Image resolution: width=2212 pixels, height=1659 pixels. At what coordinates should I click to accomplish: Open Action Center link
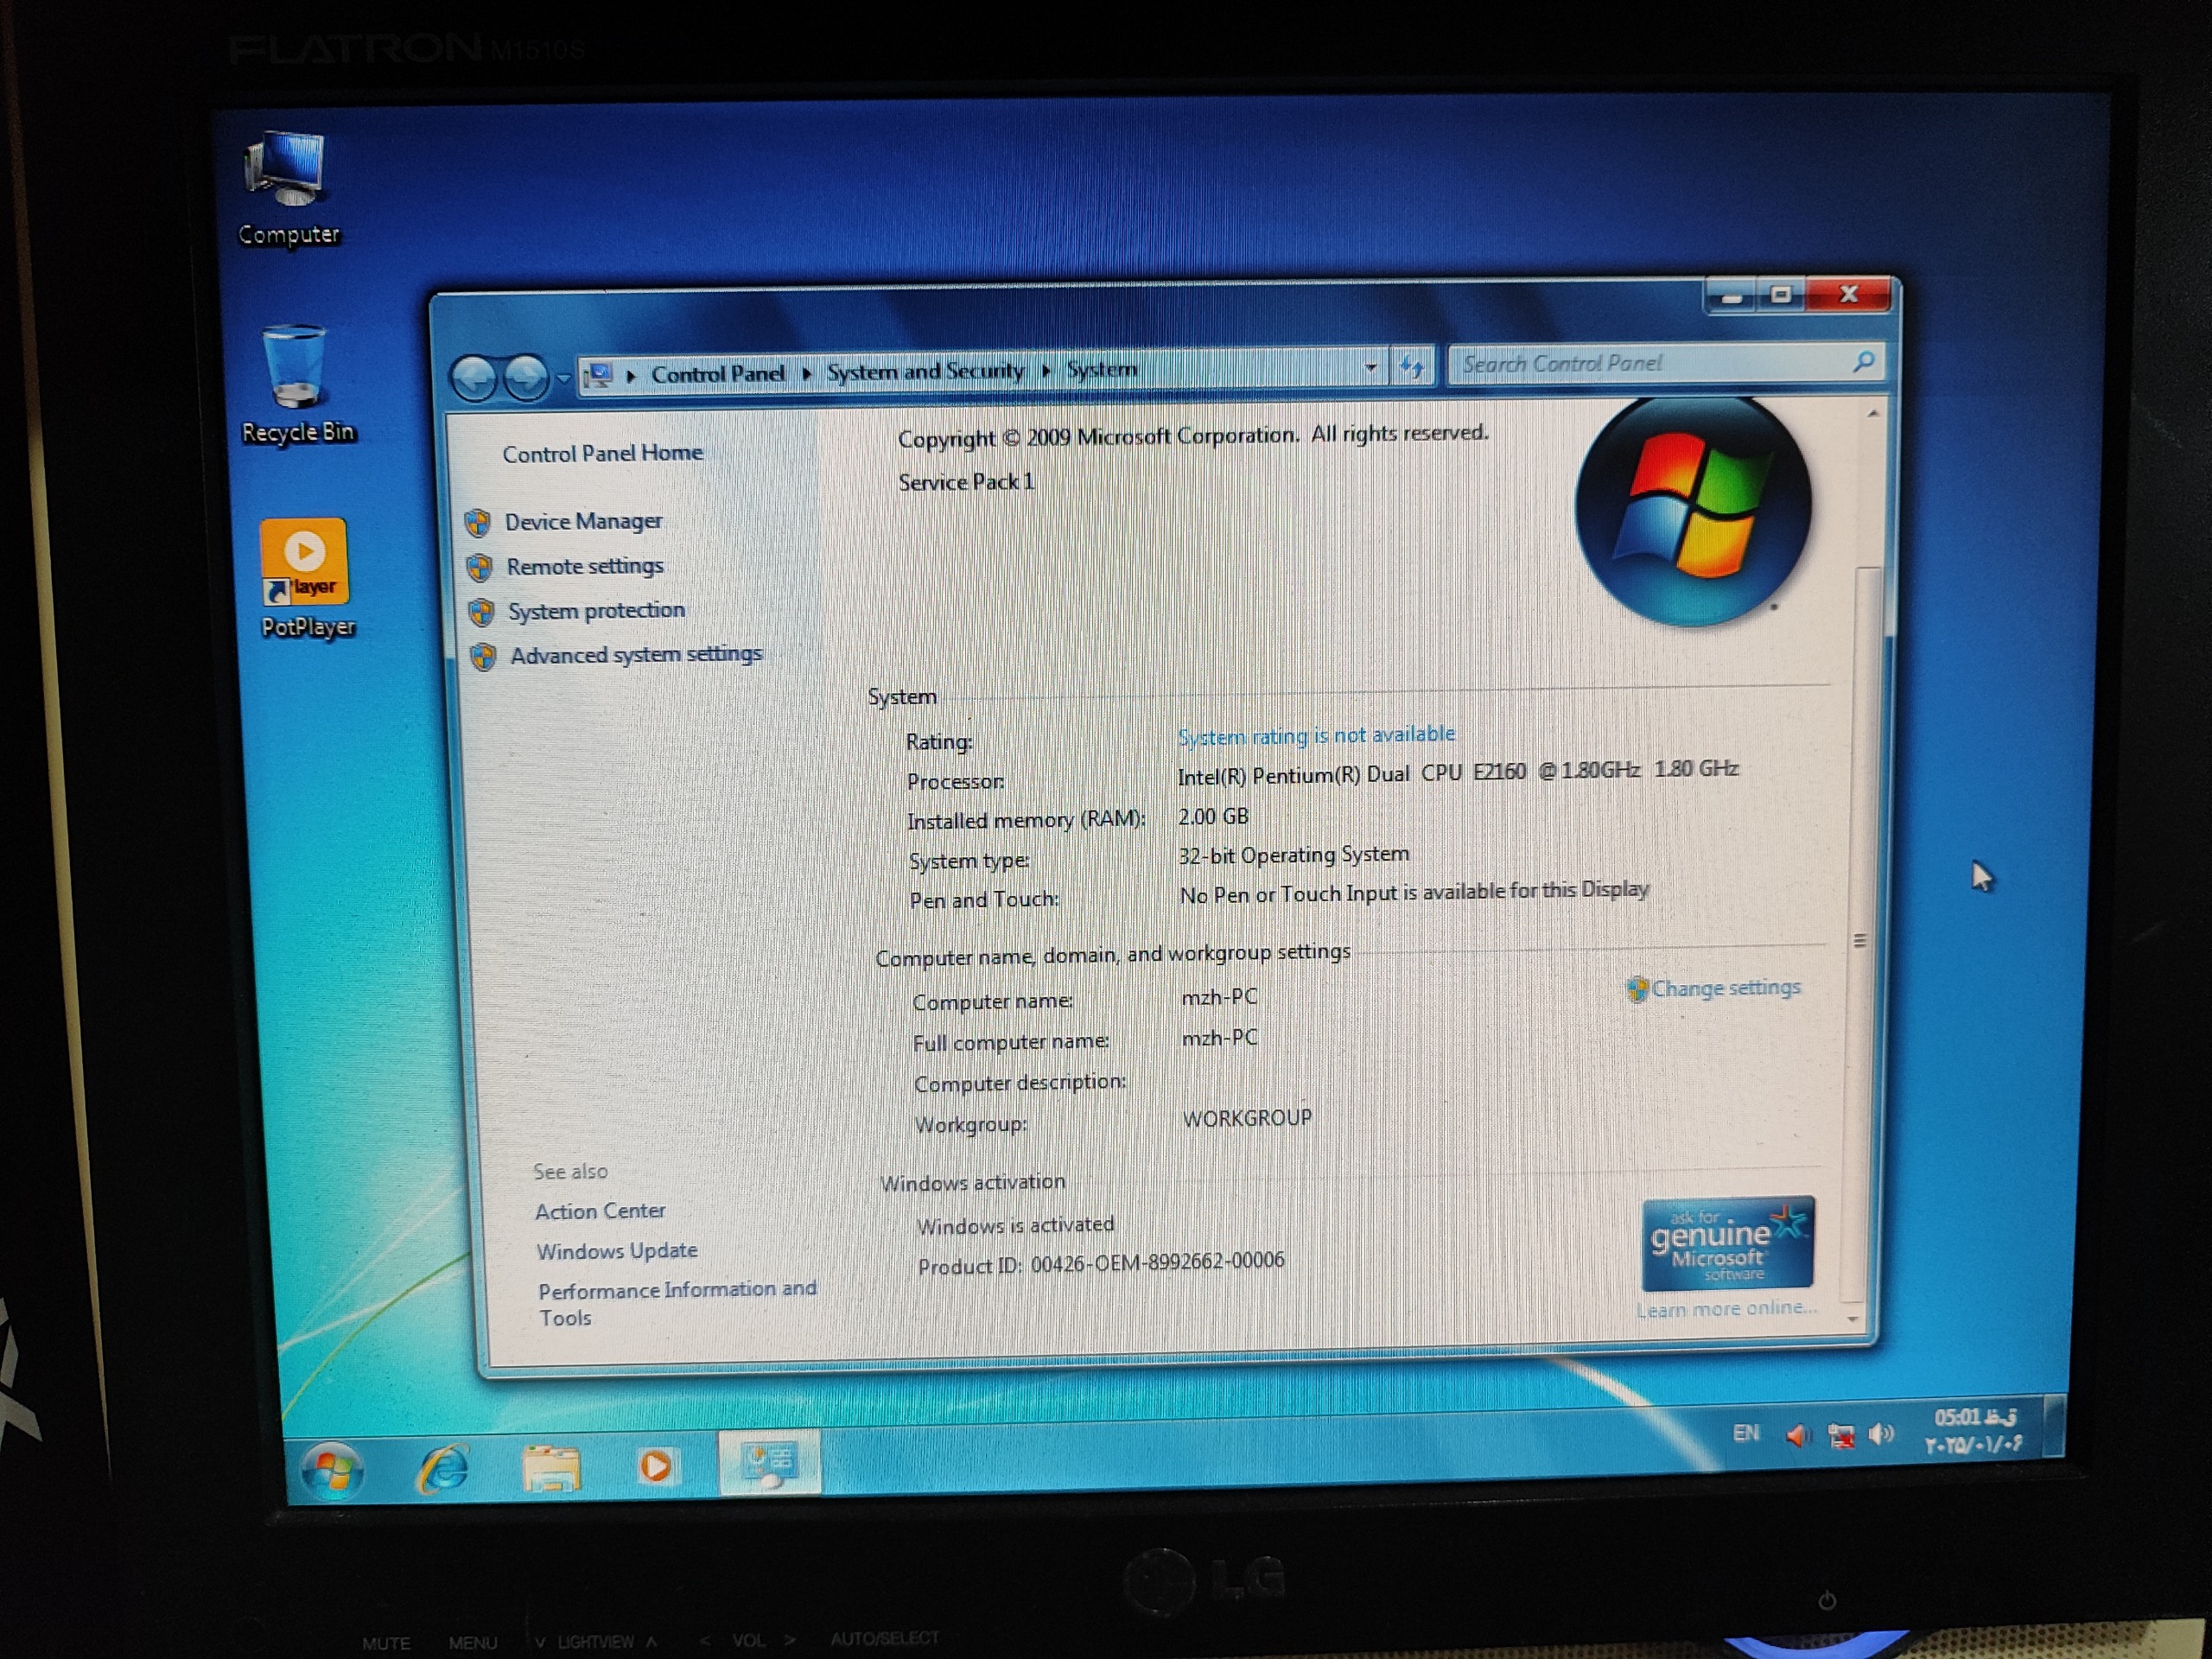point(600,1211)
